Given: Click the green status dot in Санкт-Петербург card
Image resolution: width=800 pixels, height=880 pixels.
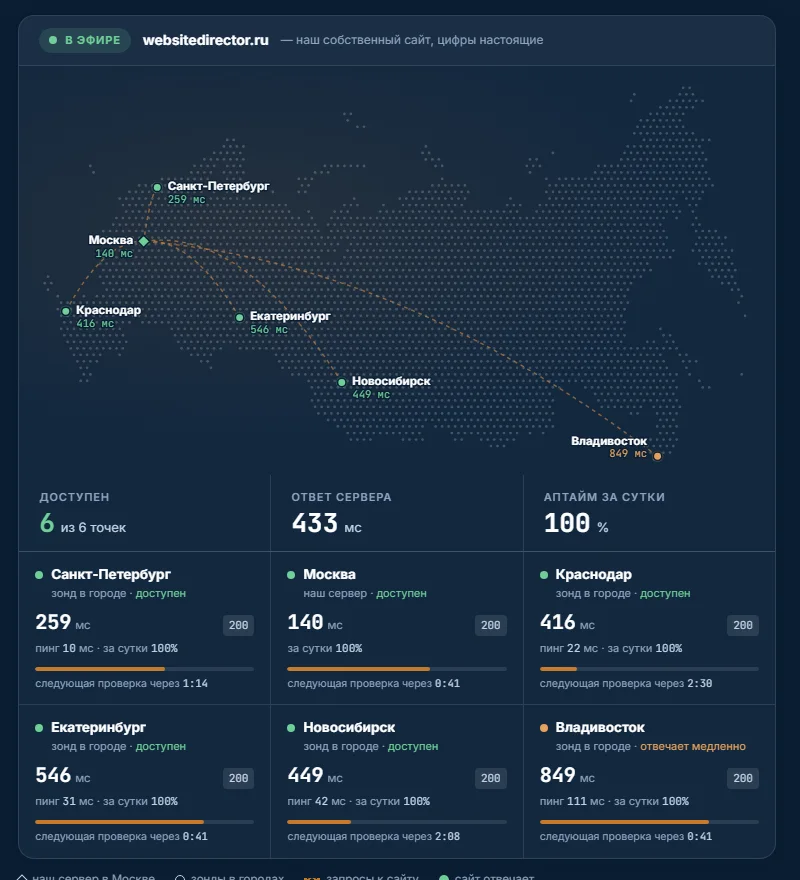Looking at the screenshot, I should click(39, 575).
